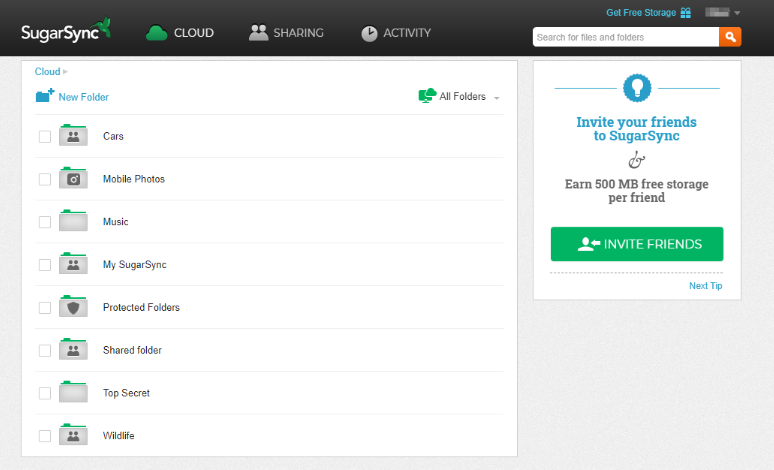Click the orange search magnifier button
The image size is (774, 470).
(x=730, y=37)
